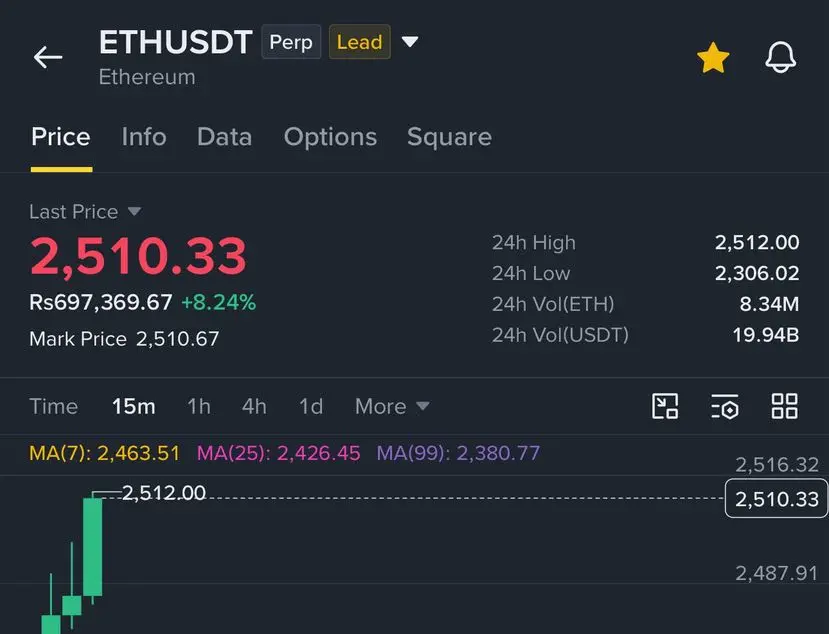Tap the large last price 2,510.33

coord(139,256)
